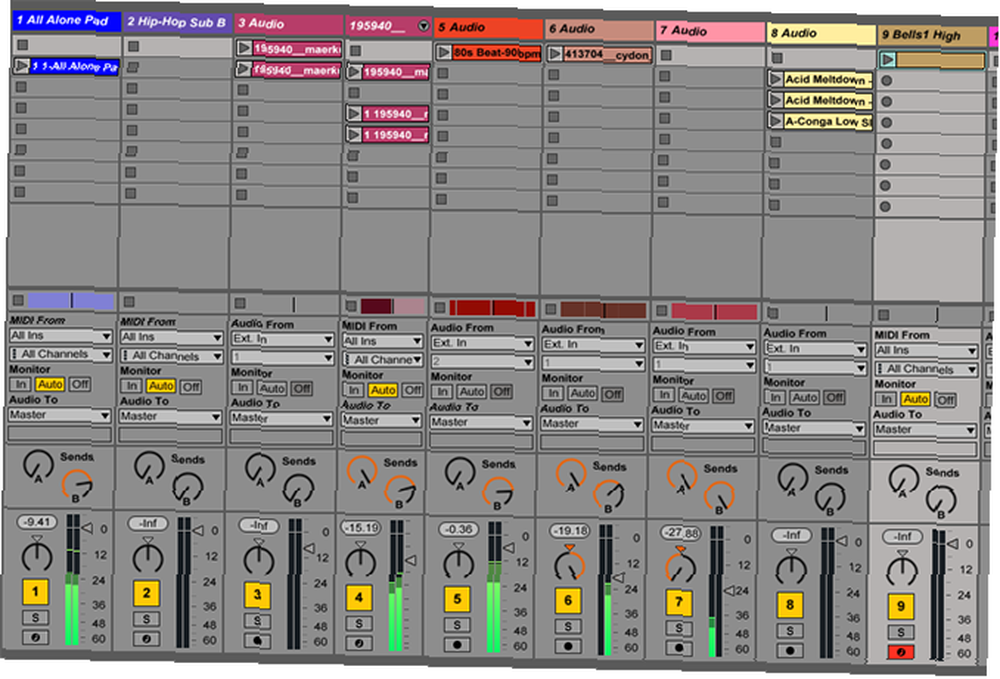Click volume value field '-0.36' on track 5
Screen dimensions: 1000x679
[459, 529]
